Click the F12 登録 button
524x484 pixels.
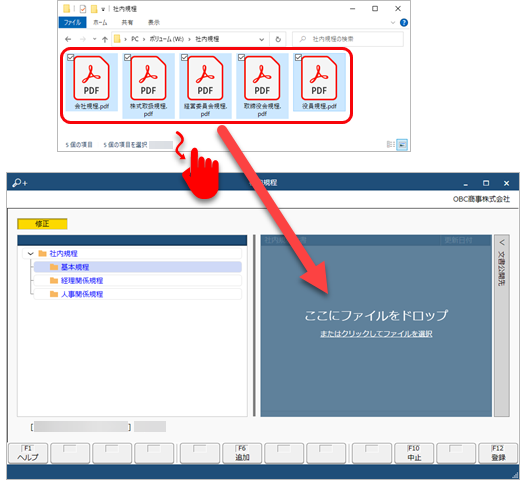click(x=498, y=453)
